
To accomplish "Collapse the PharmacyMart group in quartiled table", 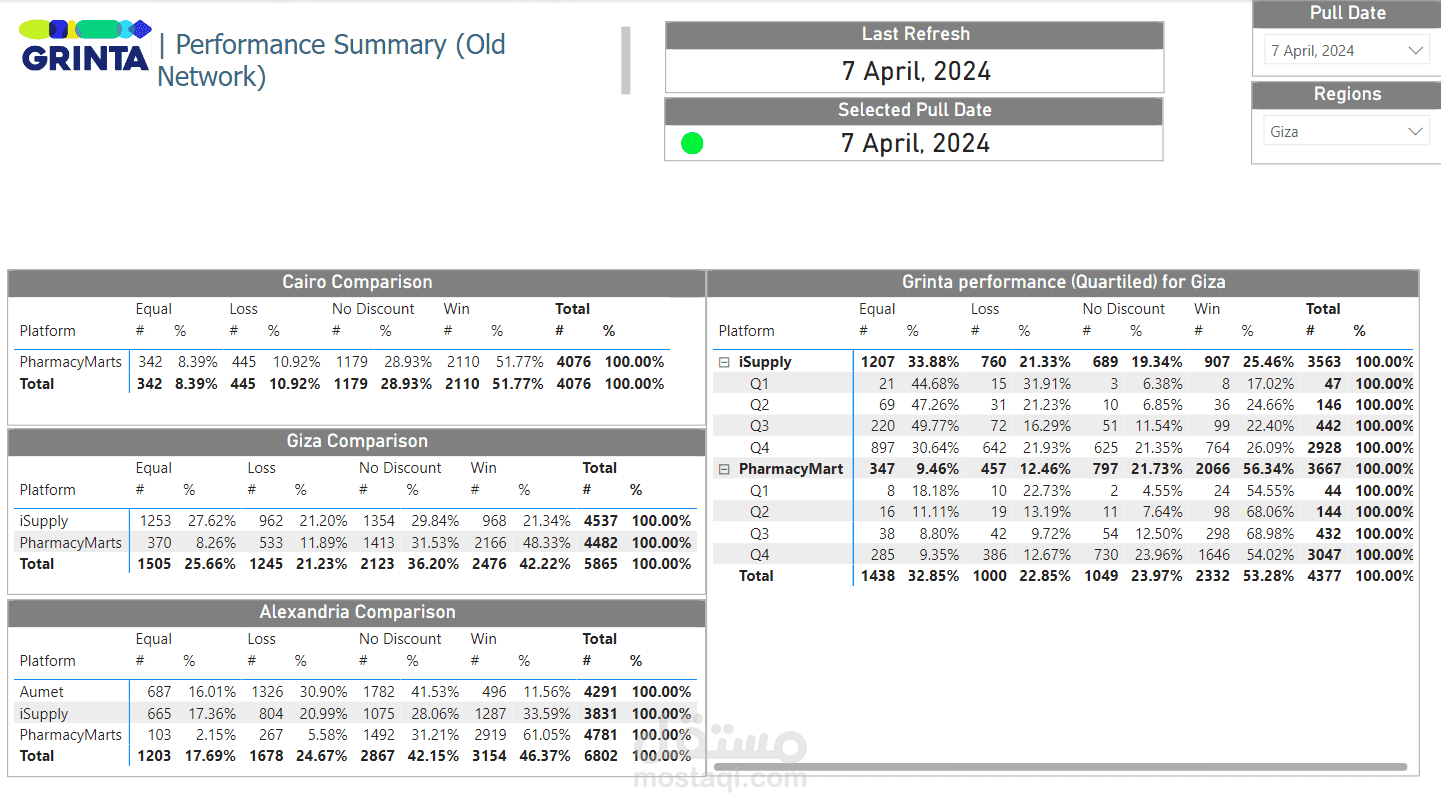I will point(724,469).
